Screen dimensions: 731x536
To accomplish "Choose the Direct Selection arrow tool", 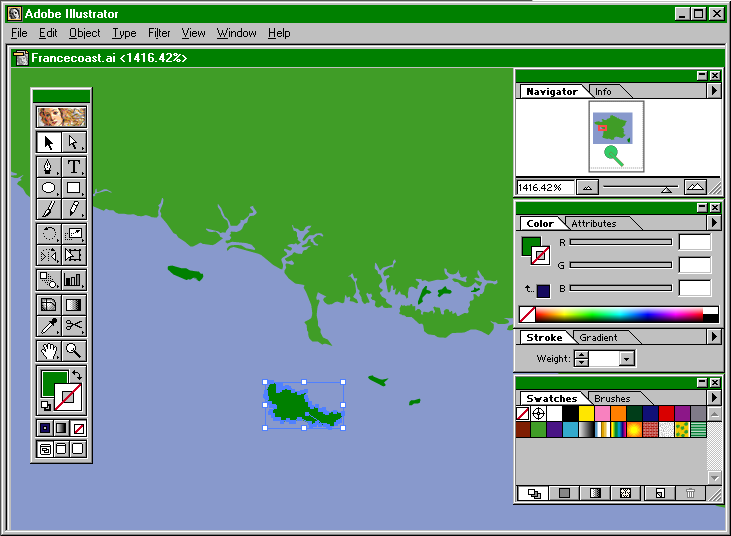I will [x=74, y=143].
